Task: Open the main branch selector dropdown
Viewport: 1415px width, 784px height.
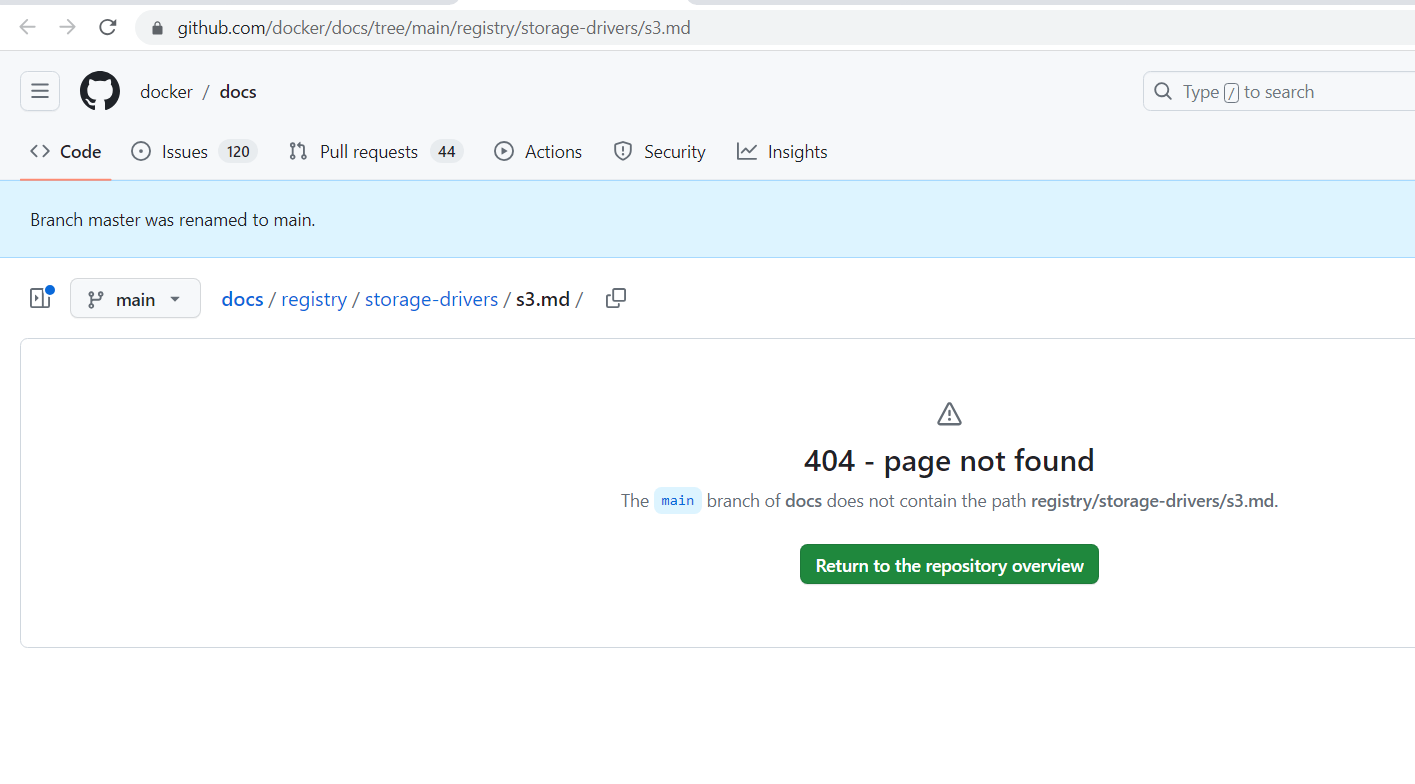Action: coord(135,298)
